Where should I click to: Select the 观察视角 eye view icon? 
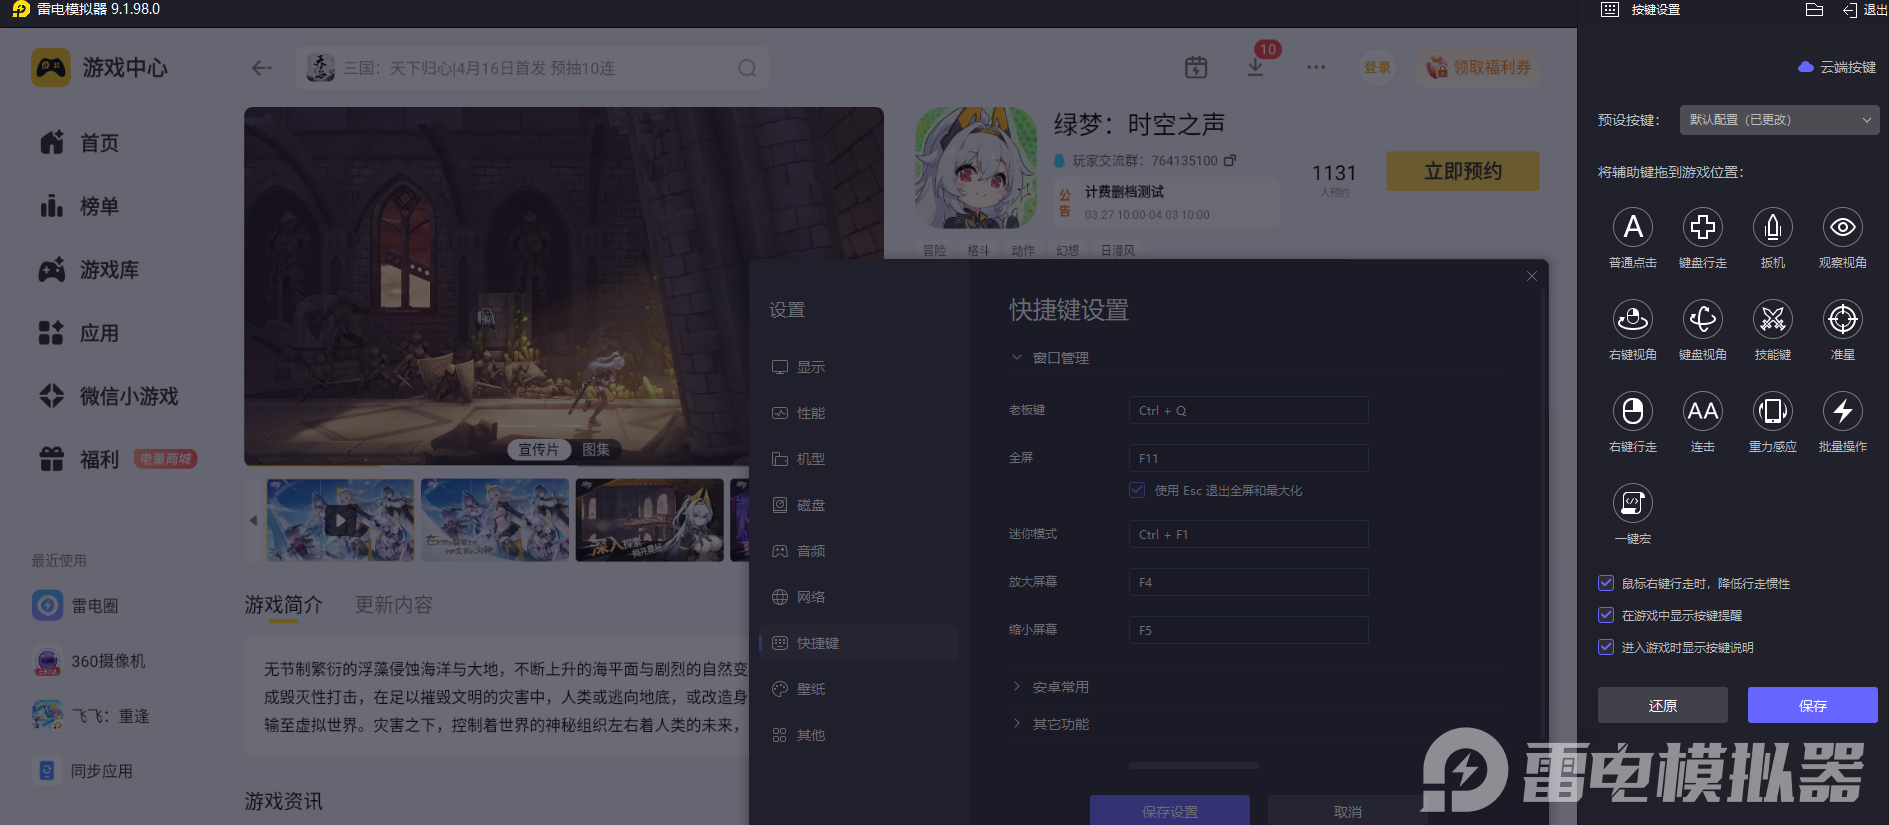click(x=1843, y=227)
